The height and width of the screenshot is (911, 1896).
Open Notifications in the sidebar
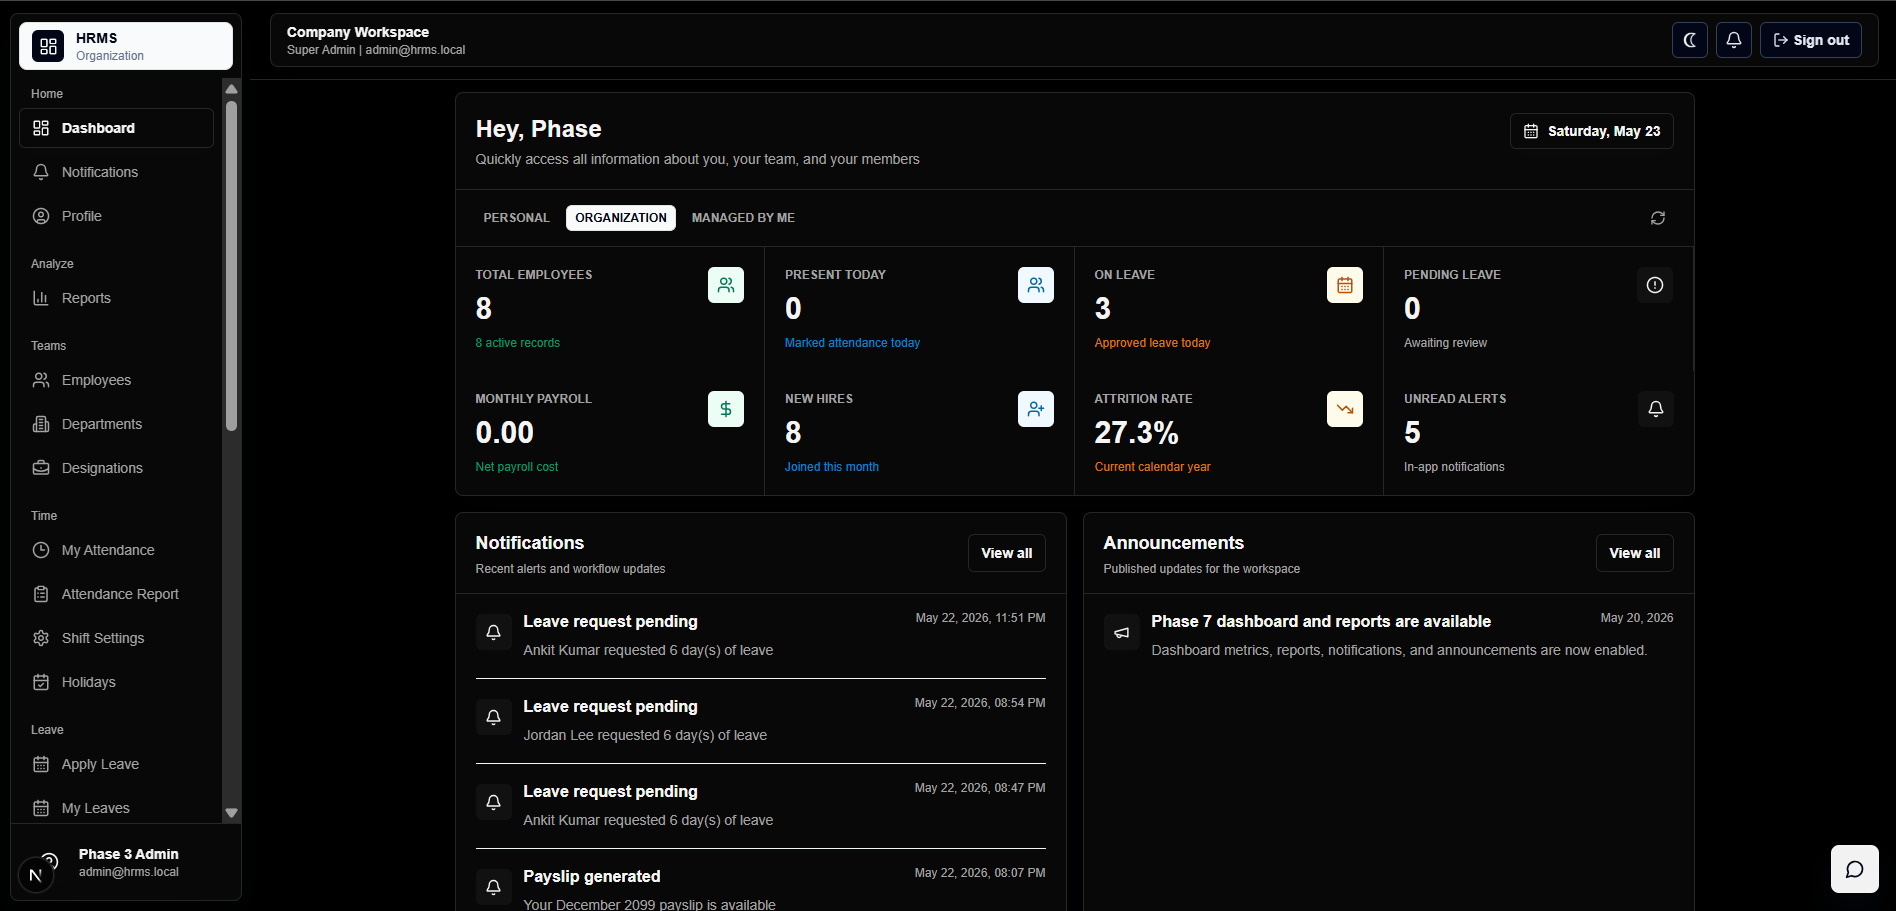pyautogui.click(x=116, y=172)
